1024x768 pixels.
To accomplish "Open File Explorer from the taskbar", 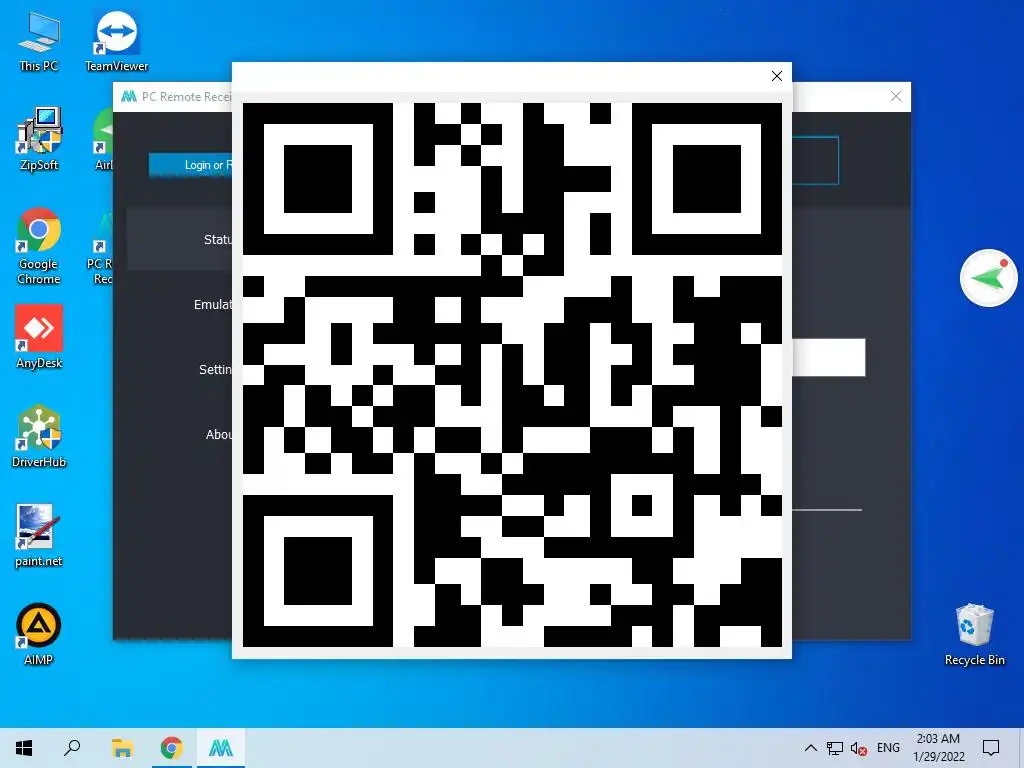I will click(122, 748).
